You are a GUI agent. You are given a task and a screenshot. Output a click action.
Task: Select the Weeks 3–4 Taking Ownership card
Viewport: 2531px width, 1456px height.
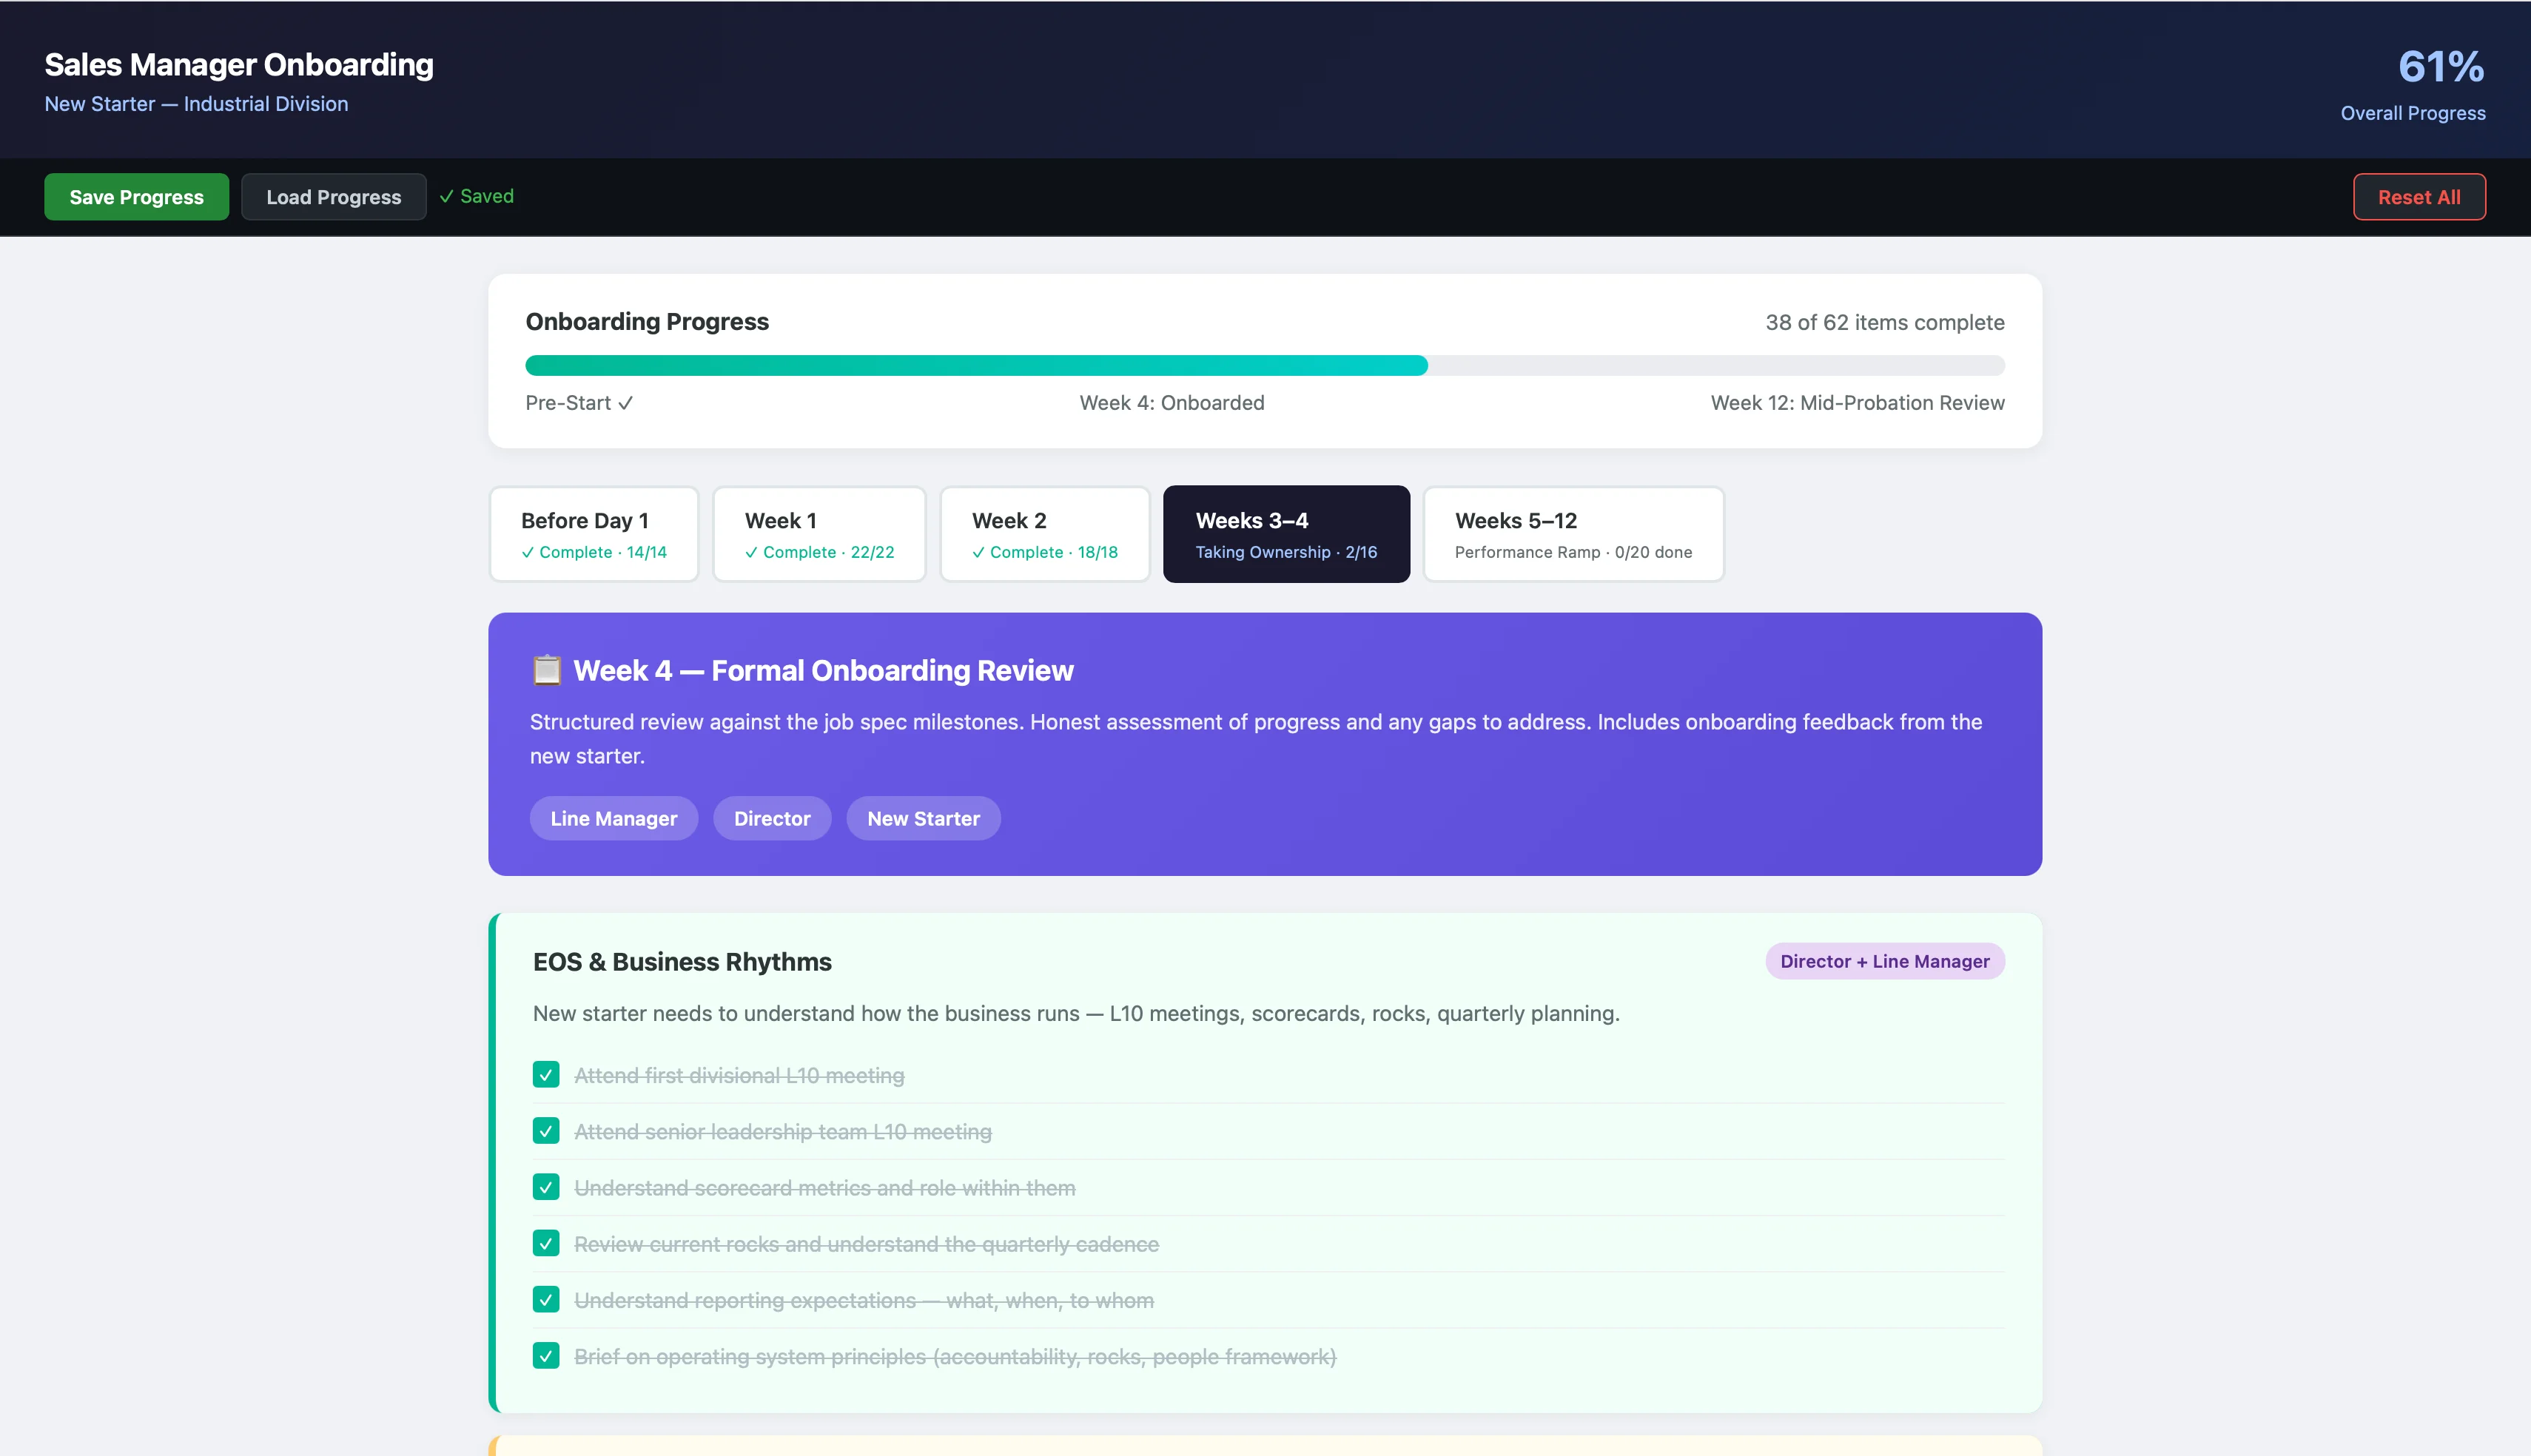click(1286, 533)
